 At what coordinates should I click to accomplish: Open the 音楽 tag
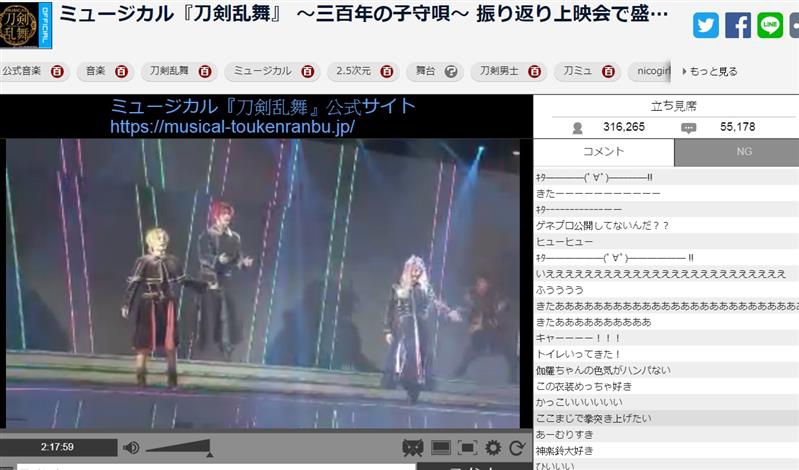(x=95, y=71)
